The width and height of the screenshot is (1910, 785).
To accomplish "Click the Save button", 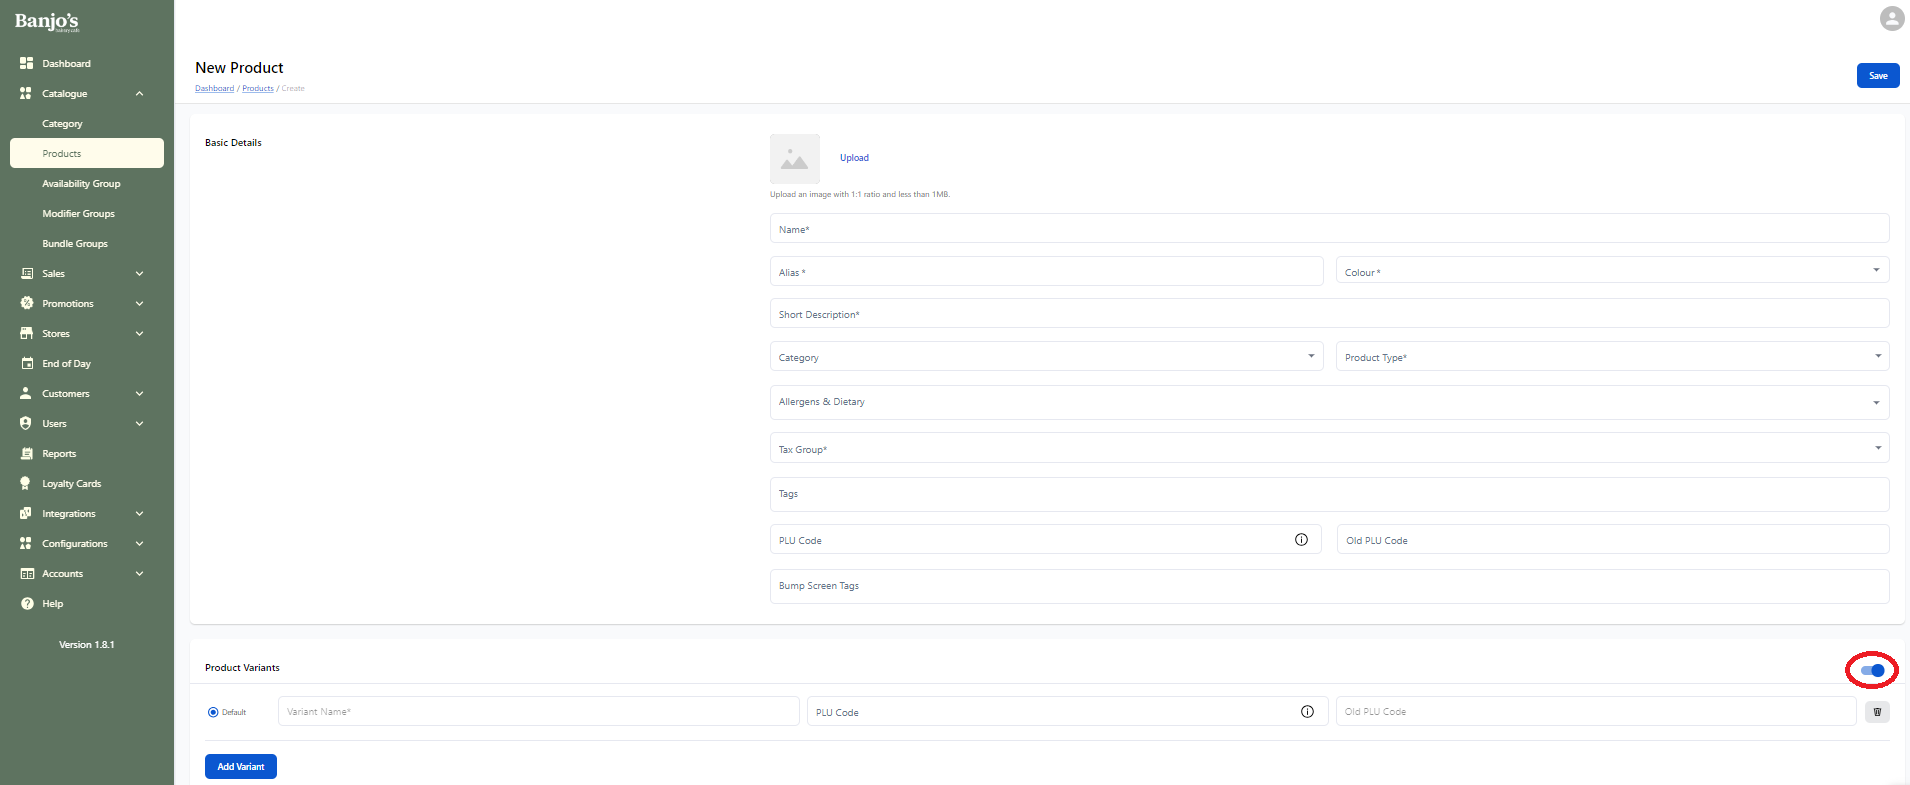I will coord(1877,76).
